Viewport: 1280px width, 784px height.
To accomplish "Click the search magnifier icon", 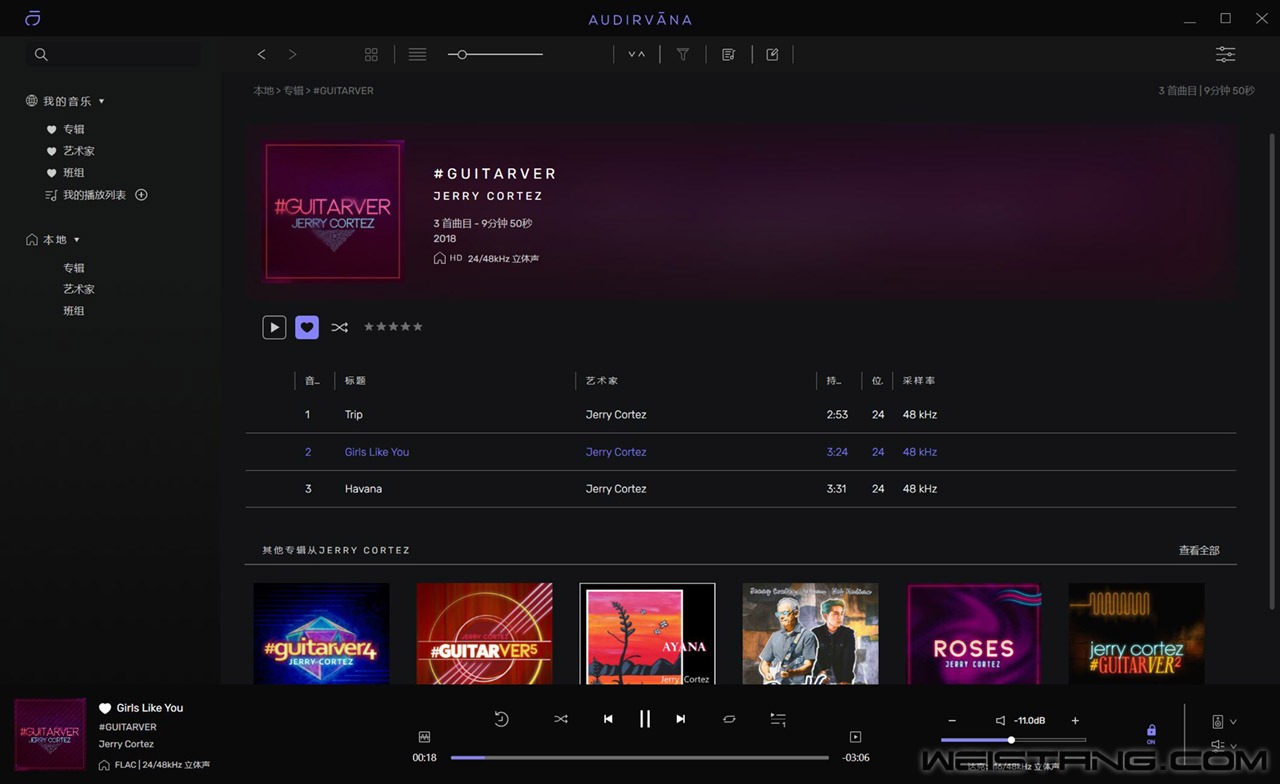I will [x=41, y=55].
